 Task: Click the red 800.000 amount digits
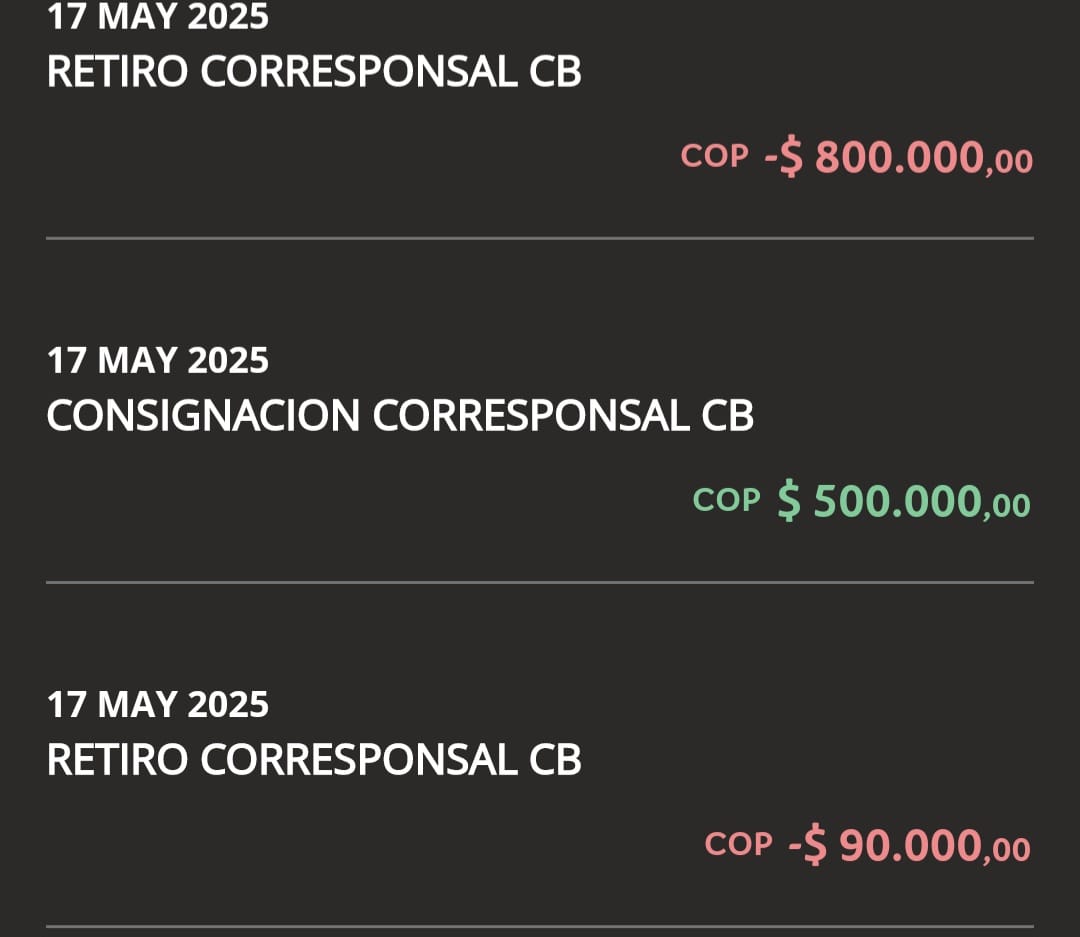click(899, 158)
